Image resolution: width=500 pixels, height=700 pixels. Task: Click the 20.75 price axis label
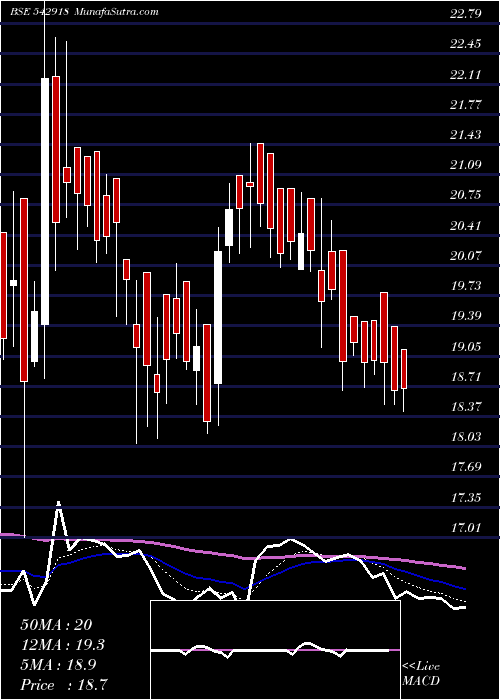[x=466, y=195]
